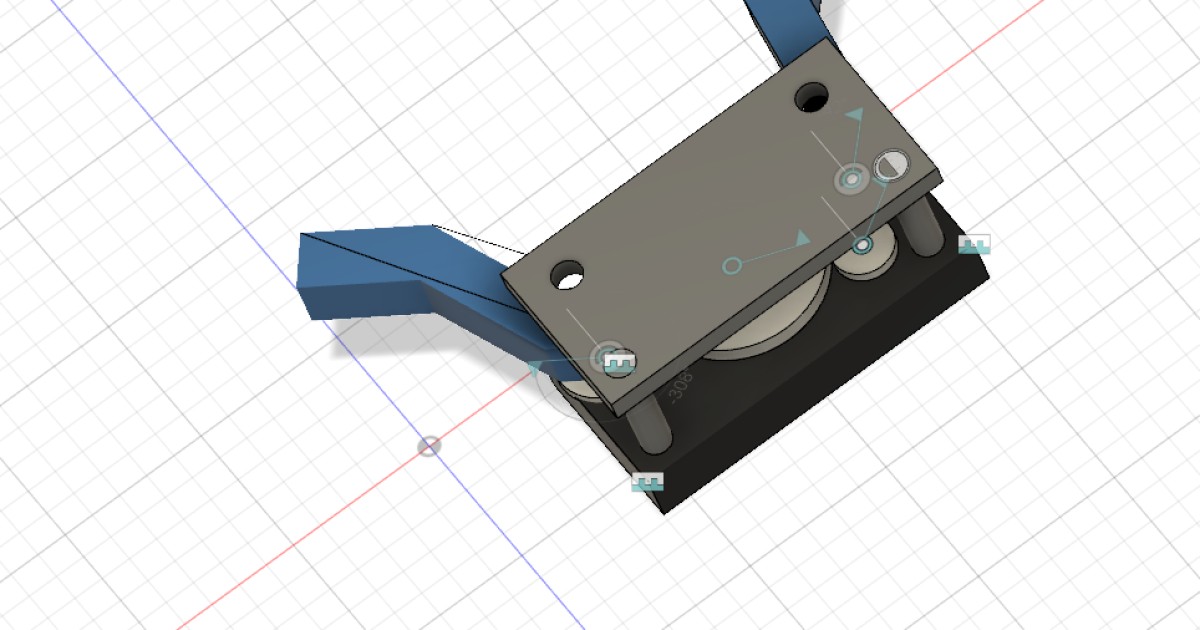Click the half-shaded joint snap marker in the corner hole

(892, 164)
